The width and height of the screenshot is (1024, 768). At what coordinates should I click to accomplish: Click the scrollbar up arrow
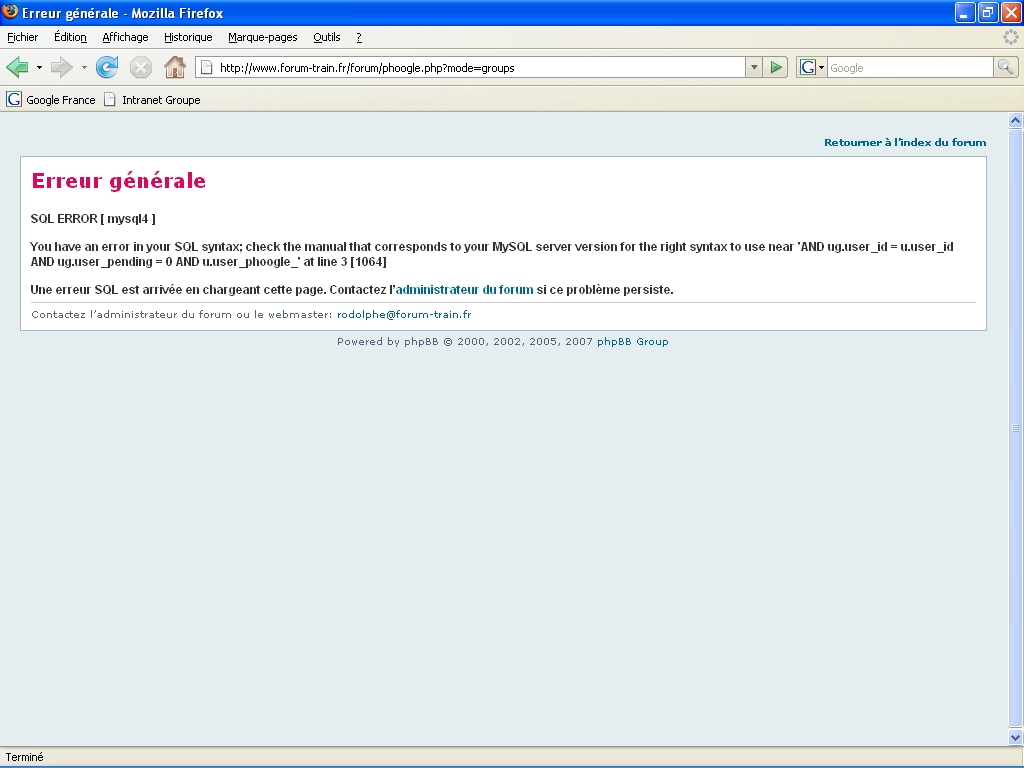pyautogui.click(x=1016, y=120)
